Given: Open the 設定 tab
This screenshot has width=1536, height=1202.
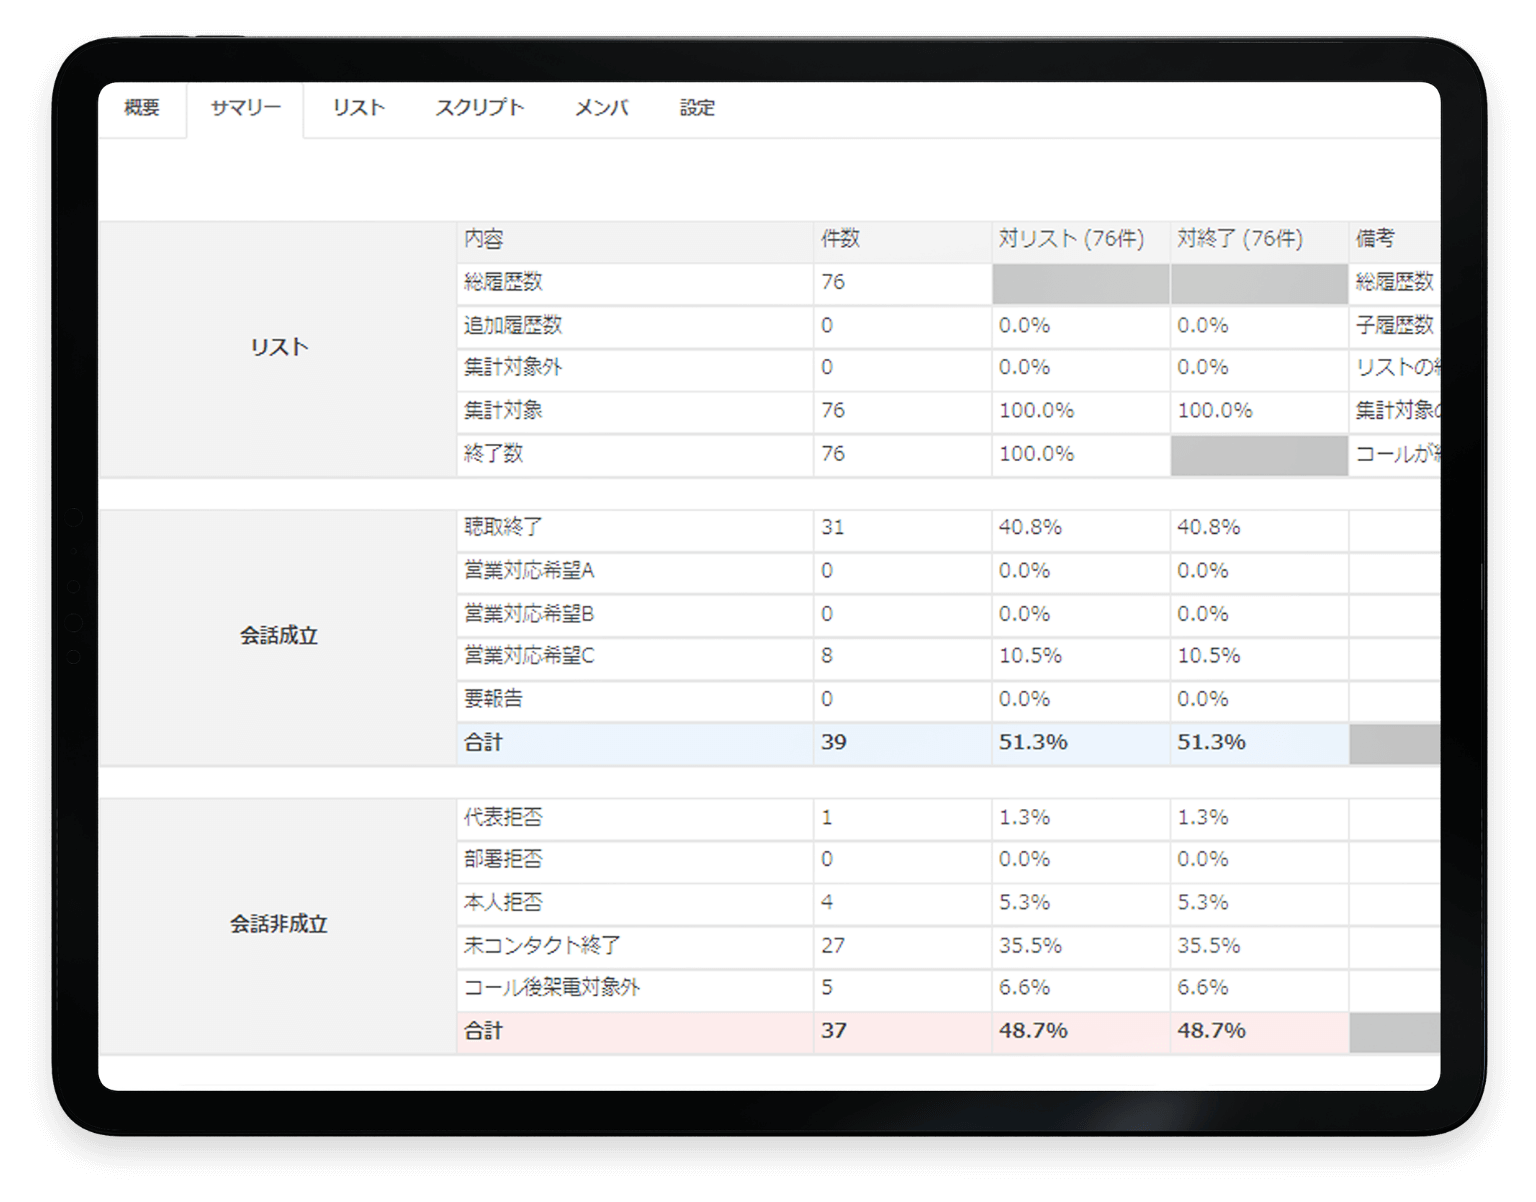Looking at the screenshot, I should pos(697,108).
